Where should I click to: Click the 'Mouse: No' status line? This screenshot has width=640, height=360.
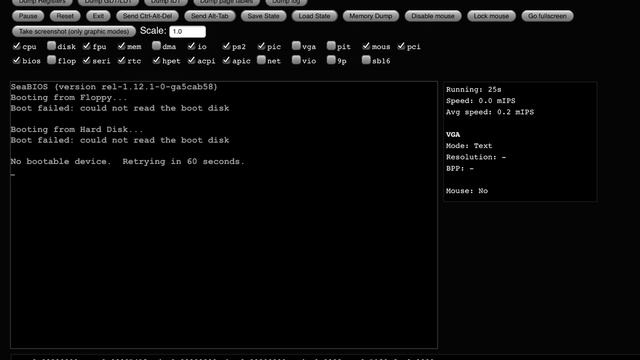pos(467,191)
